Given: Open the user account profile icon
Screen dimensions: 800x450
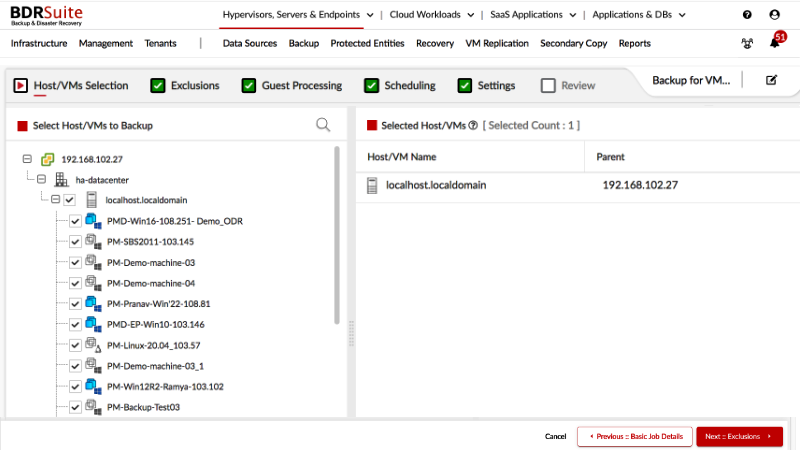Looking at the screenshot, I should pyautogui.click(x=774, y=15).
